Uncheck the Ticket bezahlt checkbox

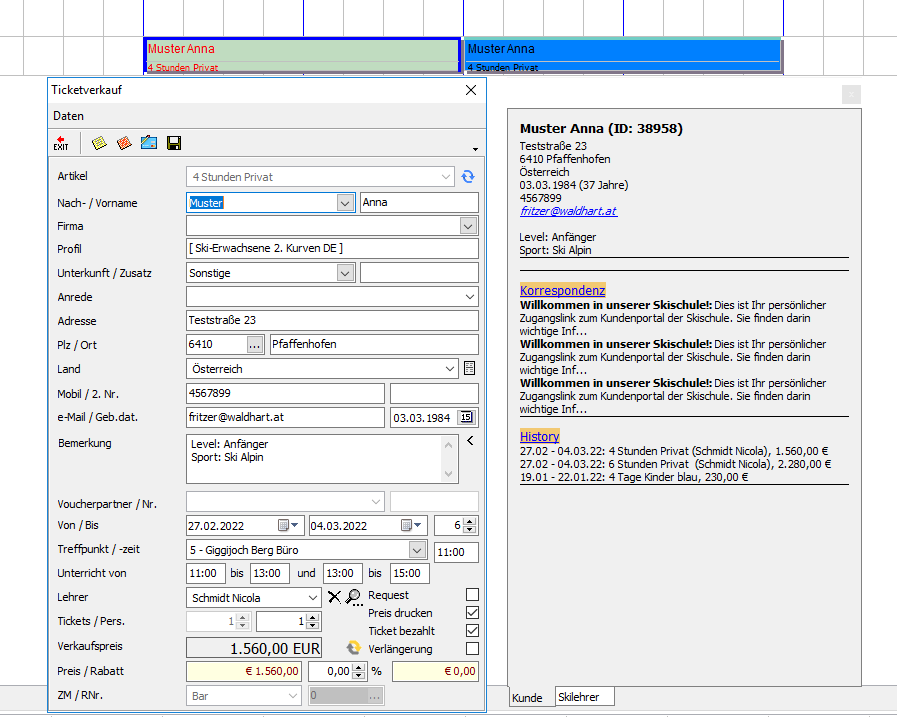pos(473,631)
